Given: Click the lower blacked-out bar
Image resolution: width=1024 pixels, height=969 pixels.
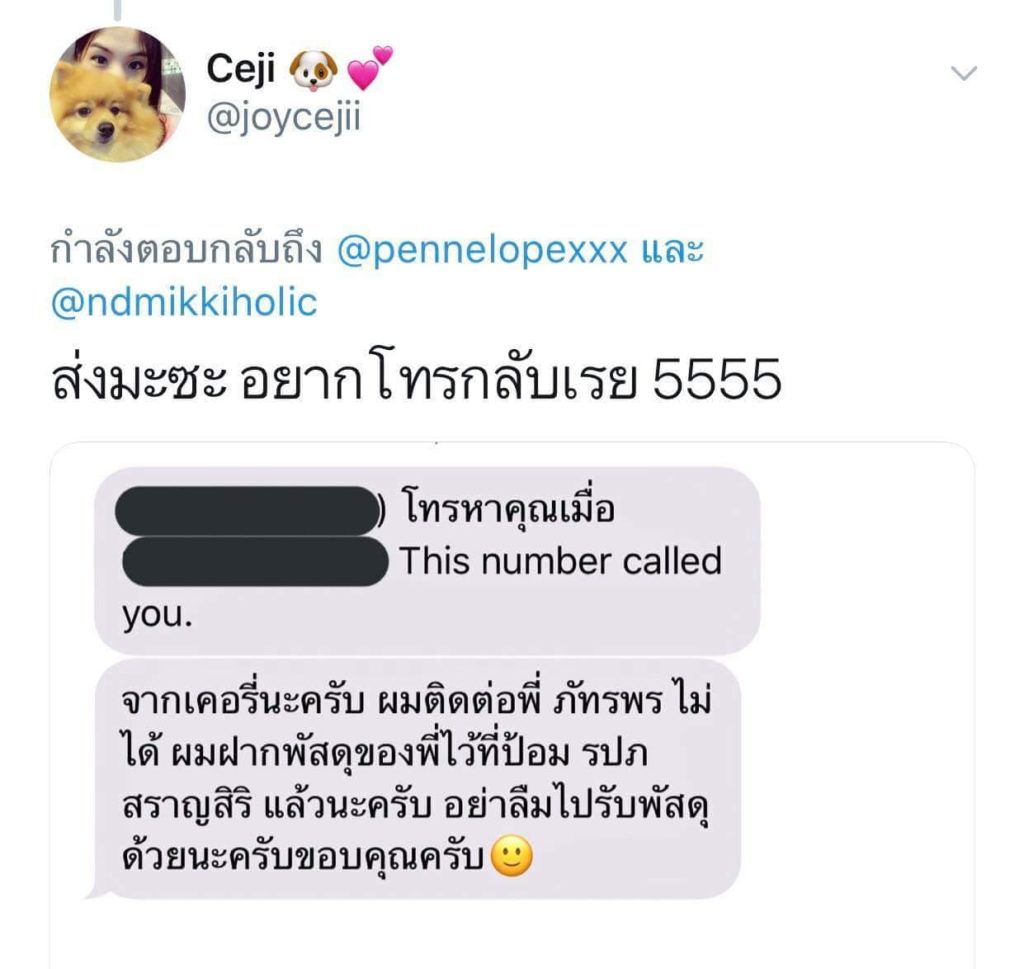Looking at the screenshot, I should click(x=255, y=561).
